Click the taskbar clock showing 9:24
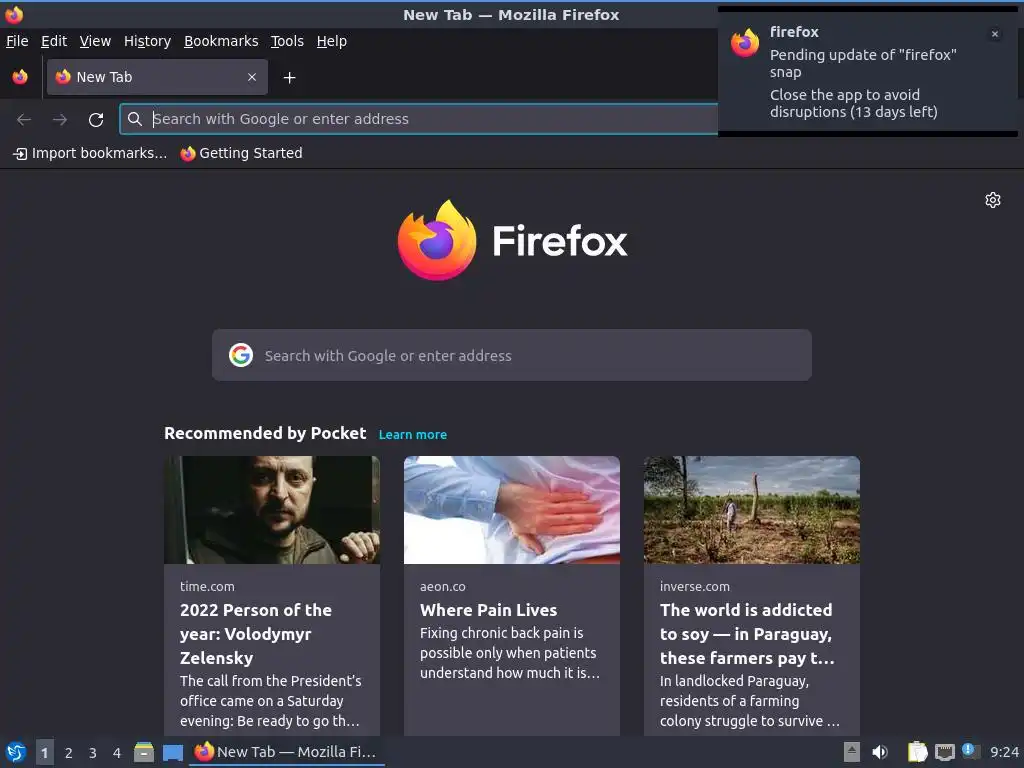The height and width of the screenshot is (768, 1024). coord(1004,752)
